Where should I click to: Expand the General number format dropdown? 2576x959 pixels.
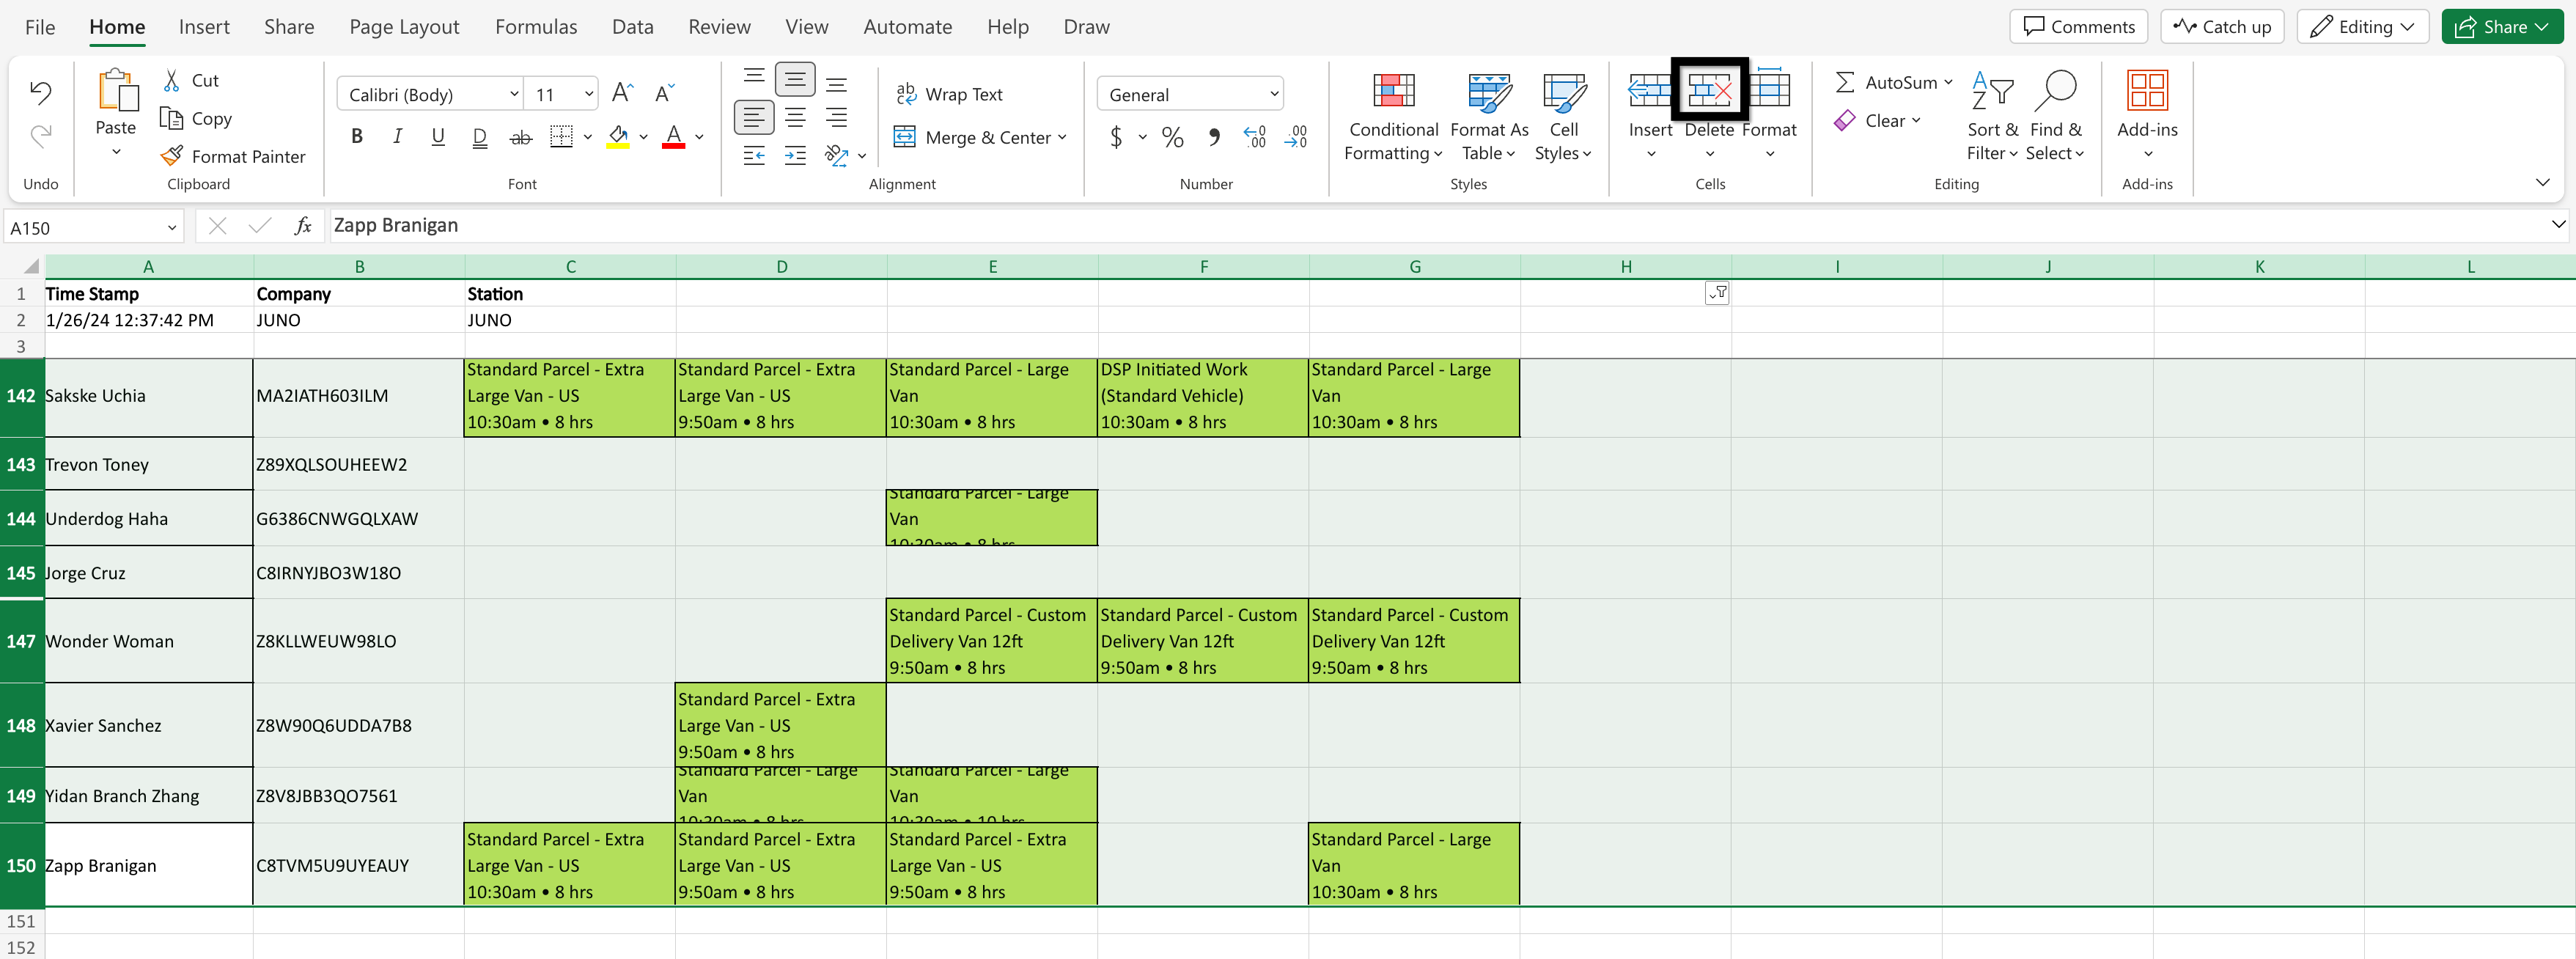[x=1273, y=94]
